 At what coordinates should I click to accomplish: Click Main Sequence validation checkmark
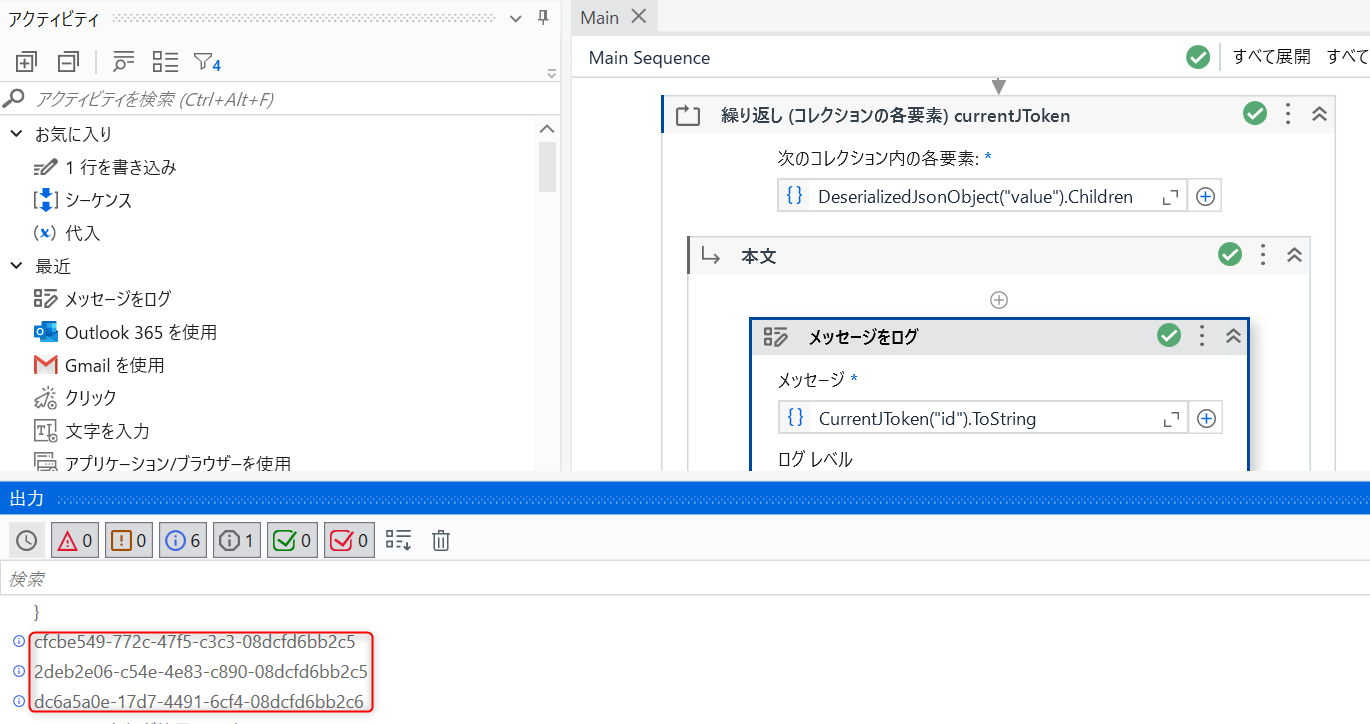[1198, 57]
